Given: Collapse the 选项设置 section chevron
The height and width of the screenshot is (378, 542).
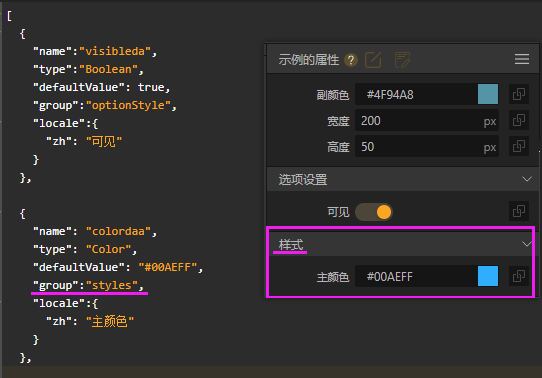Looking at the screenshot, I should pos(526,179).
